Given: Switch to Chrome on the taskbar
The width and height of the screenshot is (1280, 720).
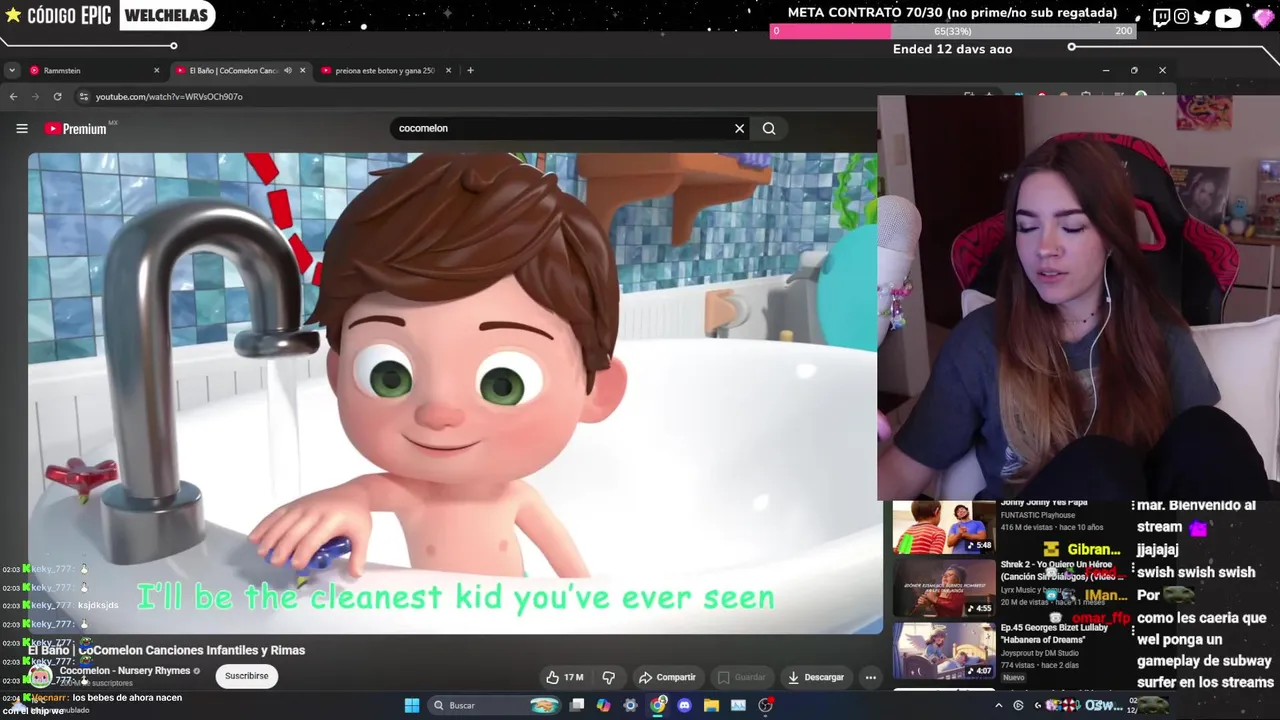Looking at the screenshot, I should point(657,705).
